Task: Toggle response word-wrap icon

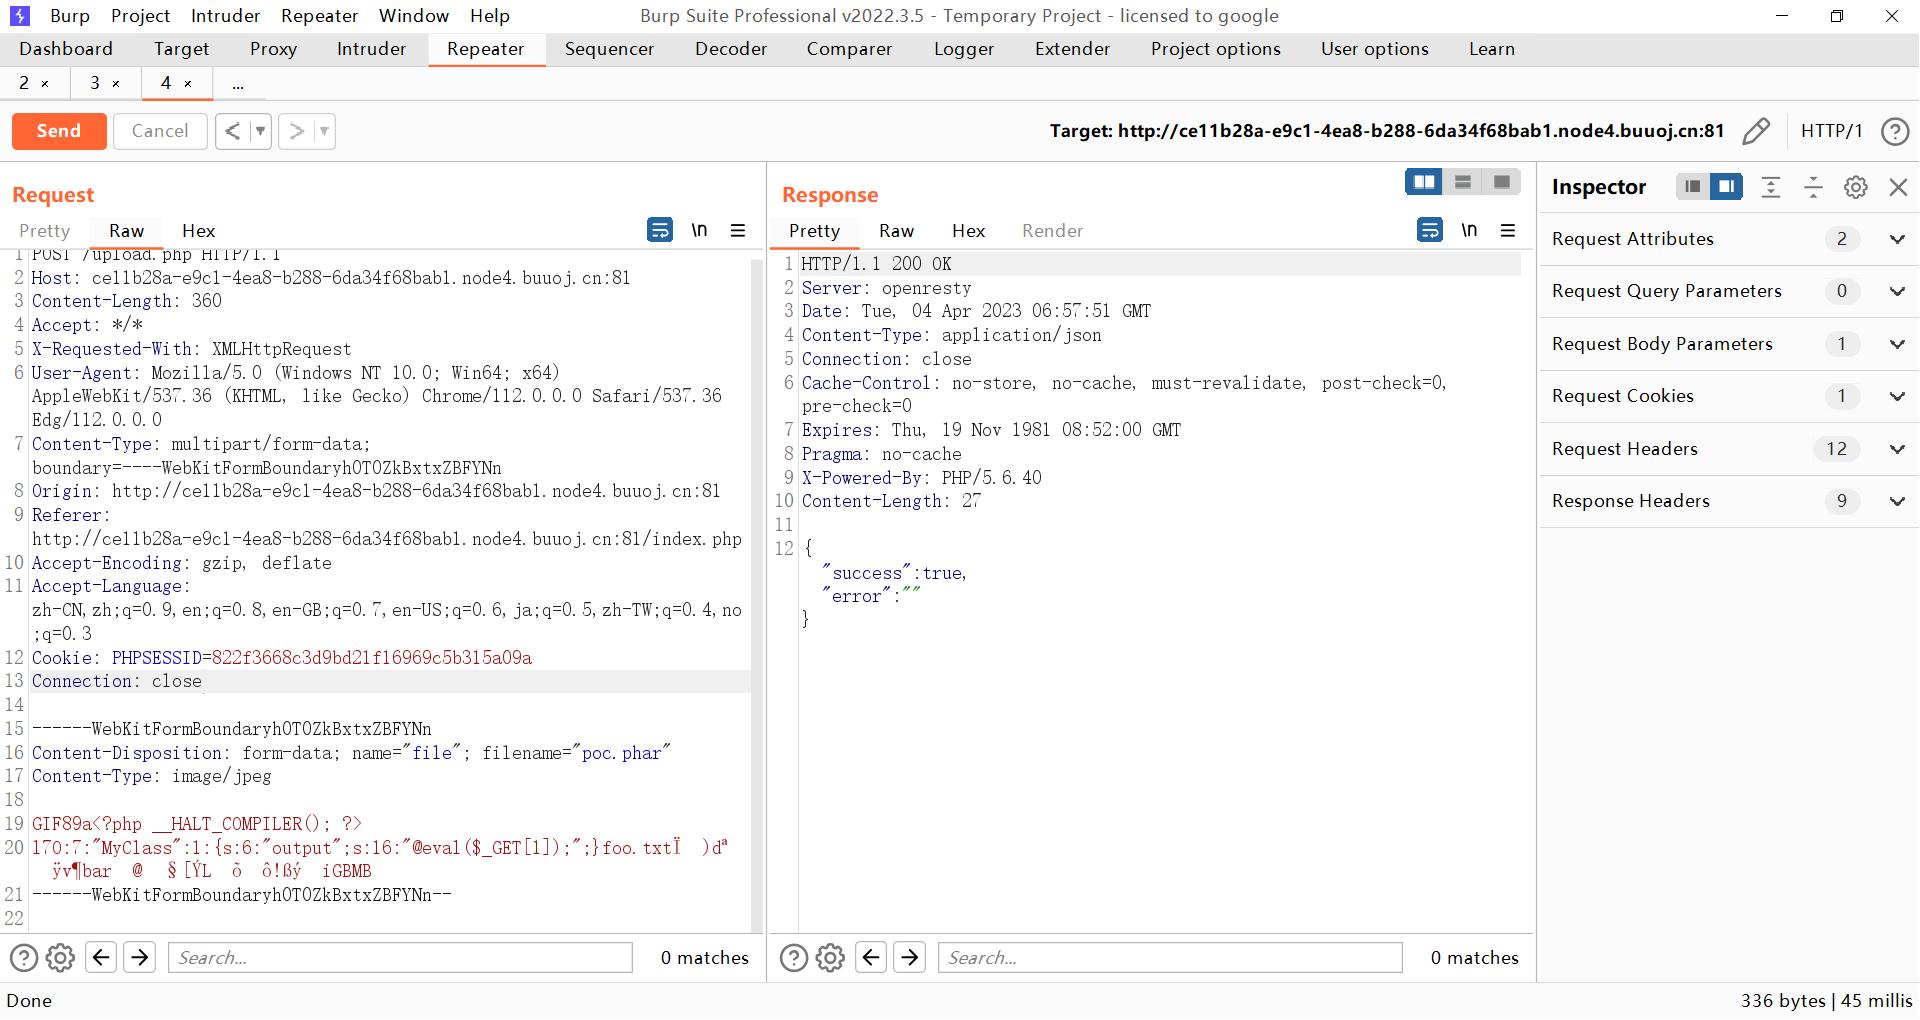Action: pos(1430,230)
